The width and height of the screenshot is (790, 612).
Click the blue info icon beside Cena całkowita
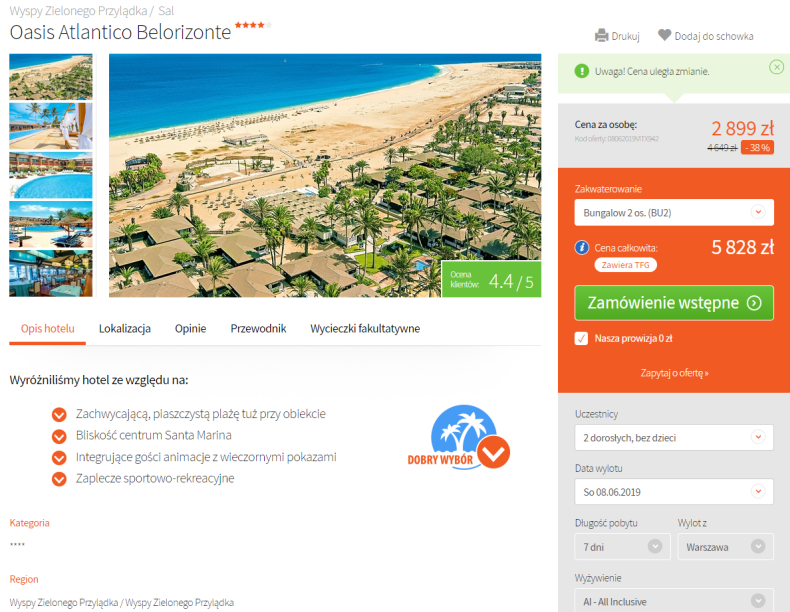pyautogui.click(x=582, y=248)
